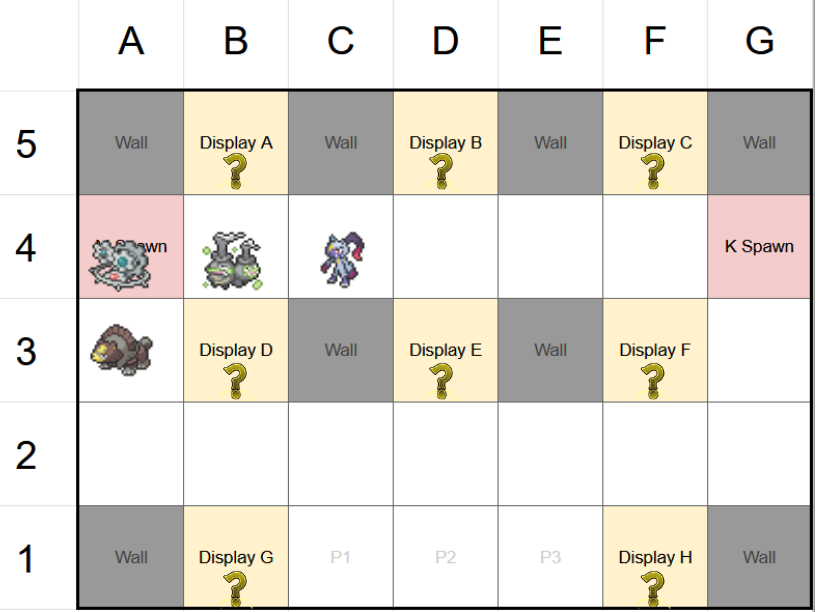Select the question mark under Display E
The image size is (816, 612).
(445, 379)
